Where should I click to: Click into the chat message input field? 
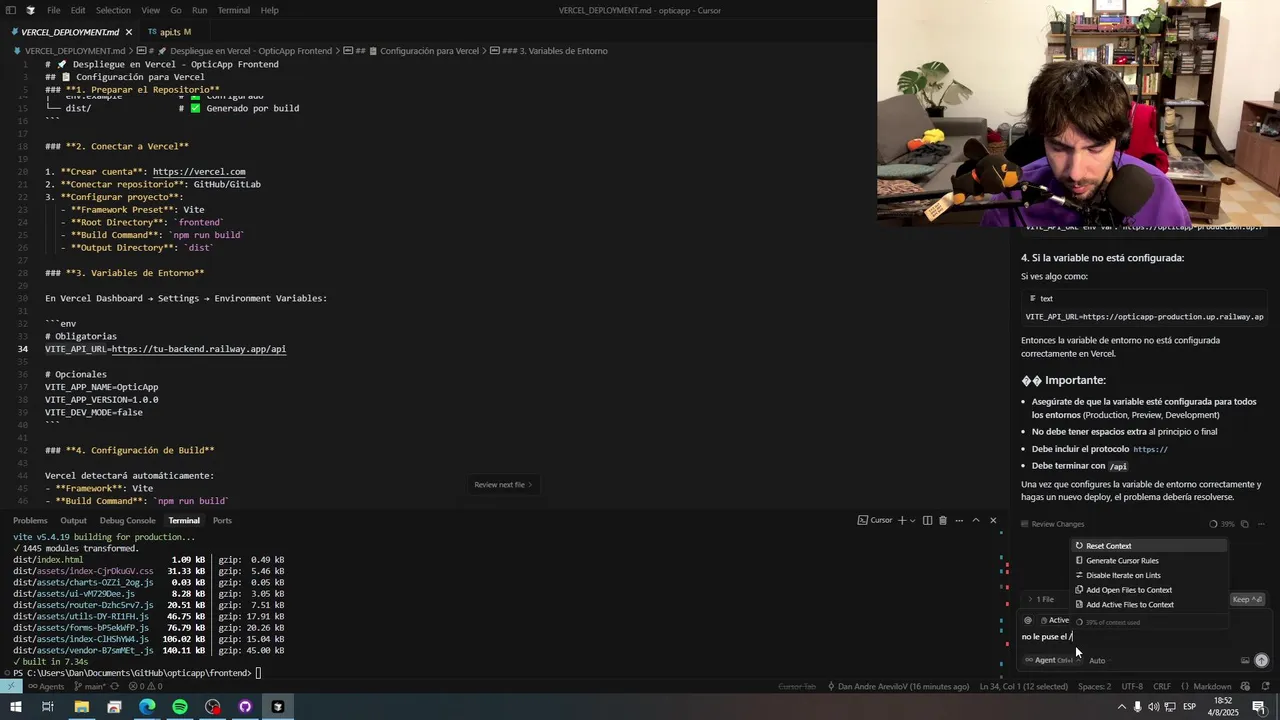click(1143, 637)
